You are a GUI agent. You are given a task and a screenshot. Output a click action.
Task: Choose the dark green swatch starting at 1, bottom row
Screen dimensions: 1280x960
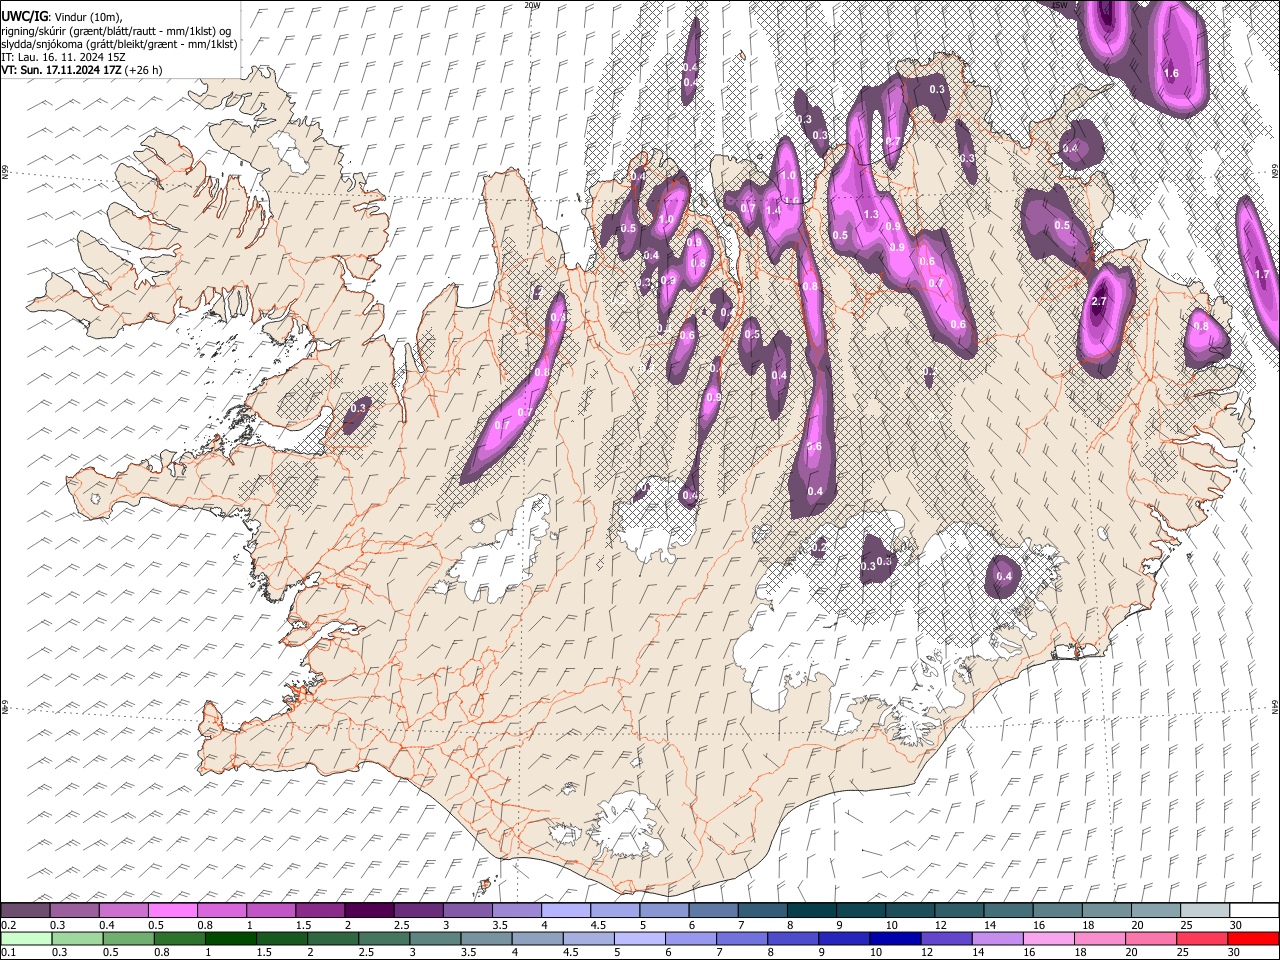point(230,938)
